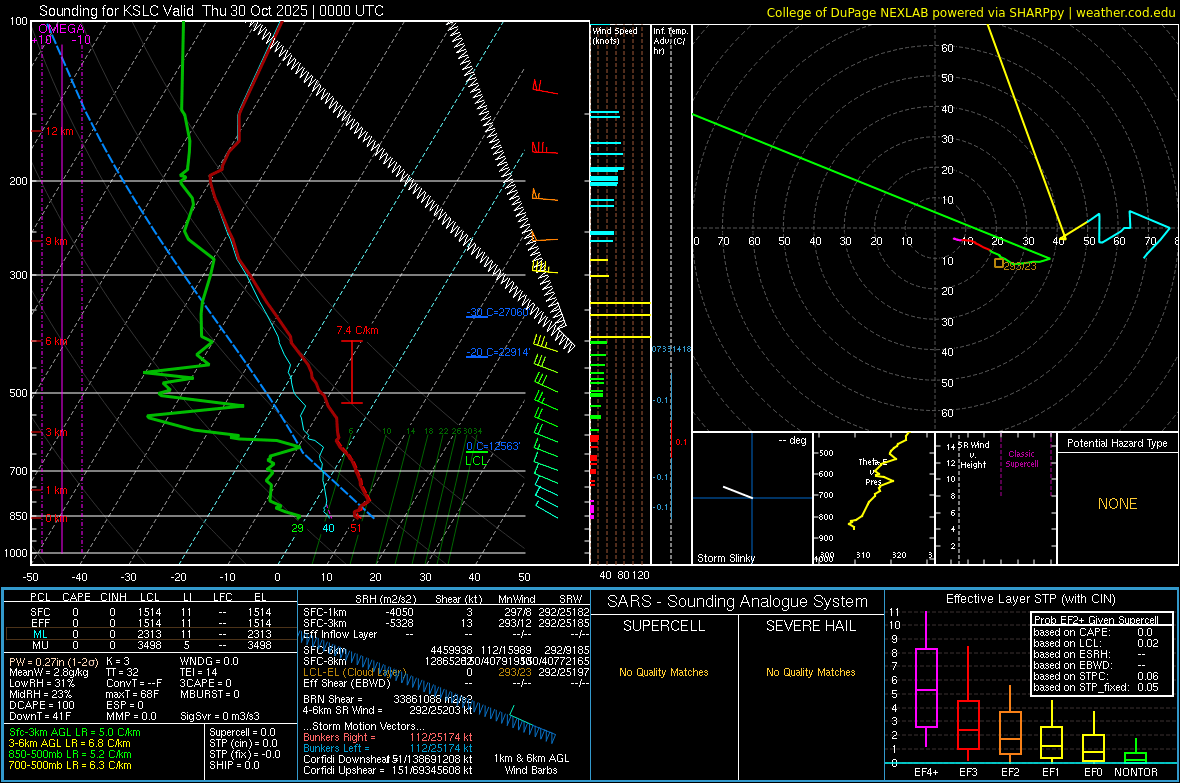Click the 'maxT = 68F' value
The height and width of the screenshot is (783, 1180).
tap(132, 694)
